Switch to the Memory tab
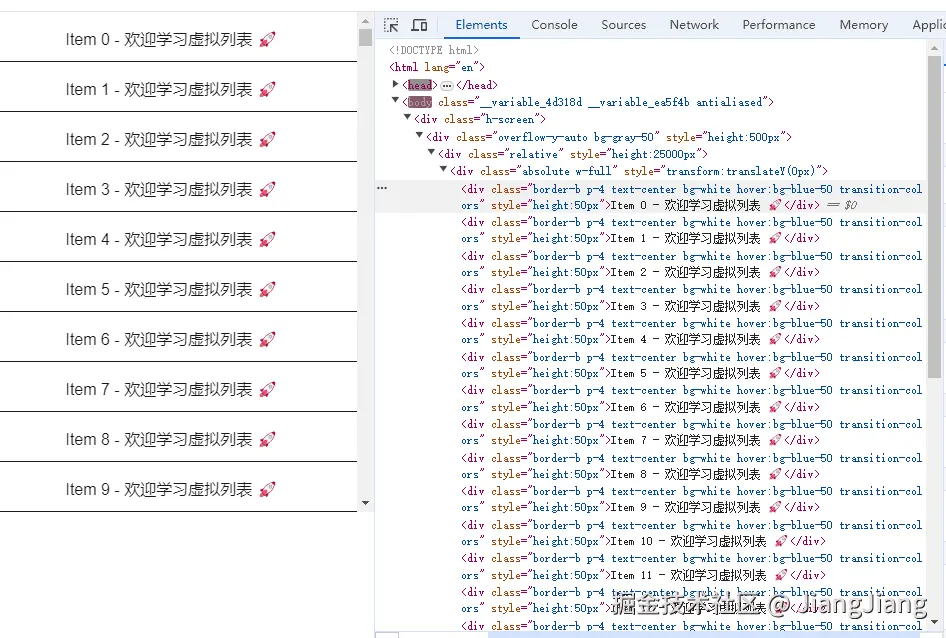 pos(862,24)
